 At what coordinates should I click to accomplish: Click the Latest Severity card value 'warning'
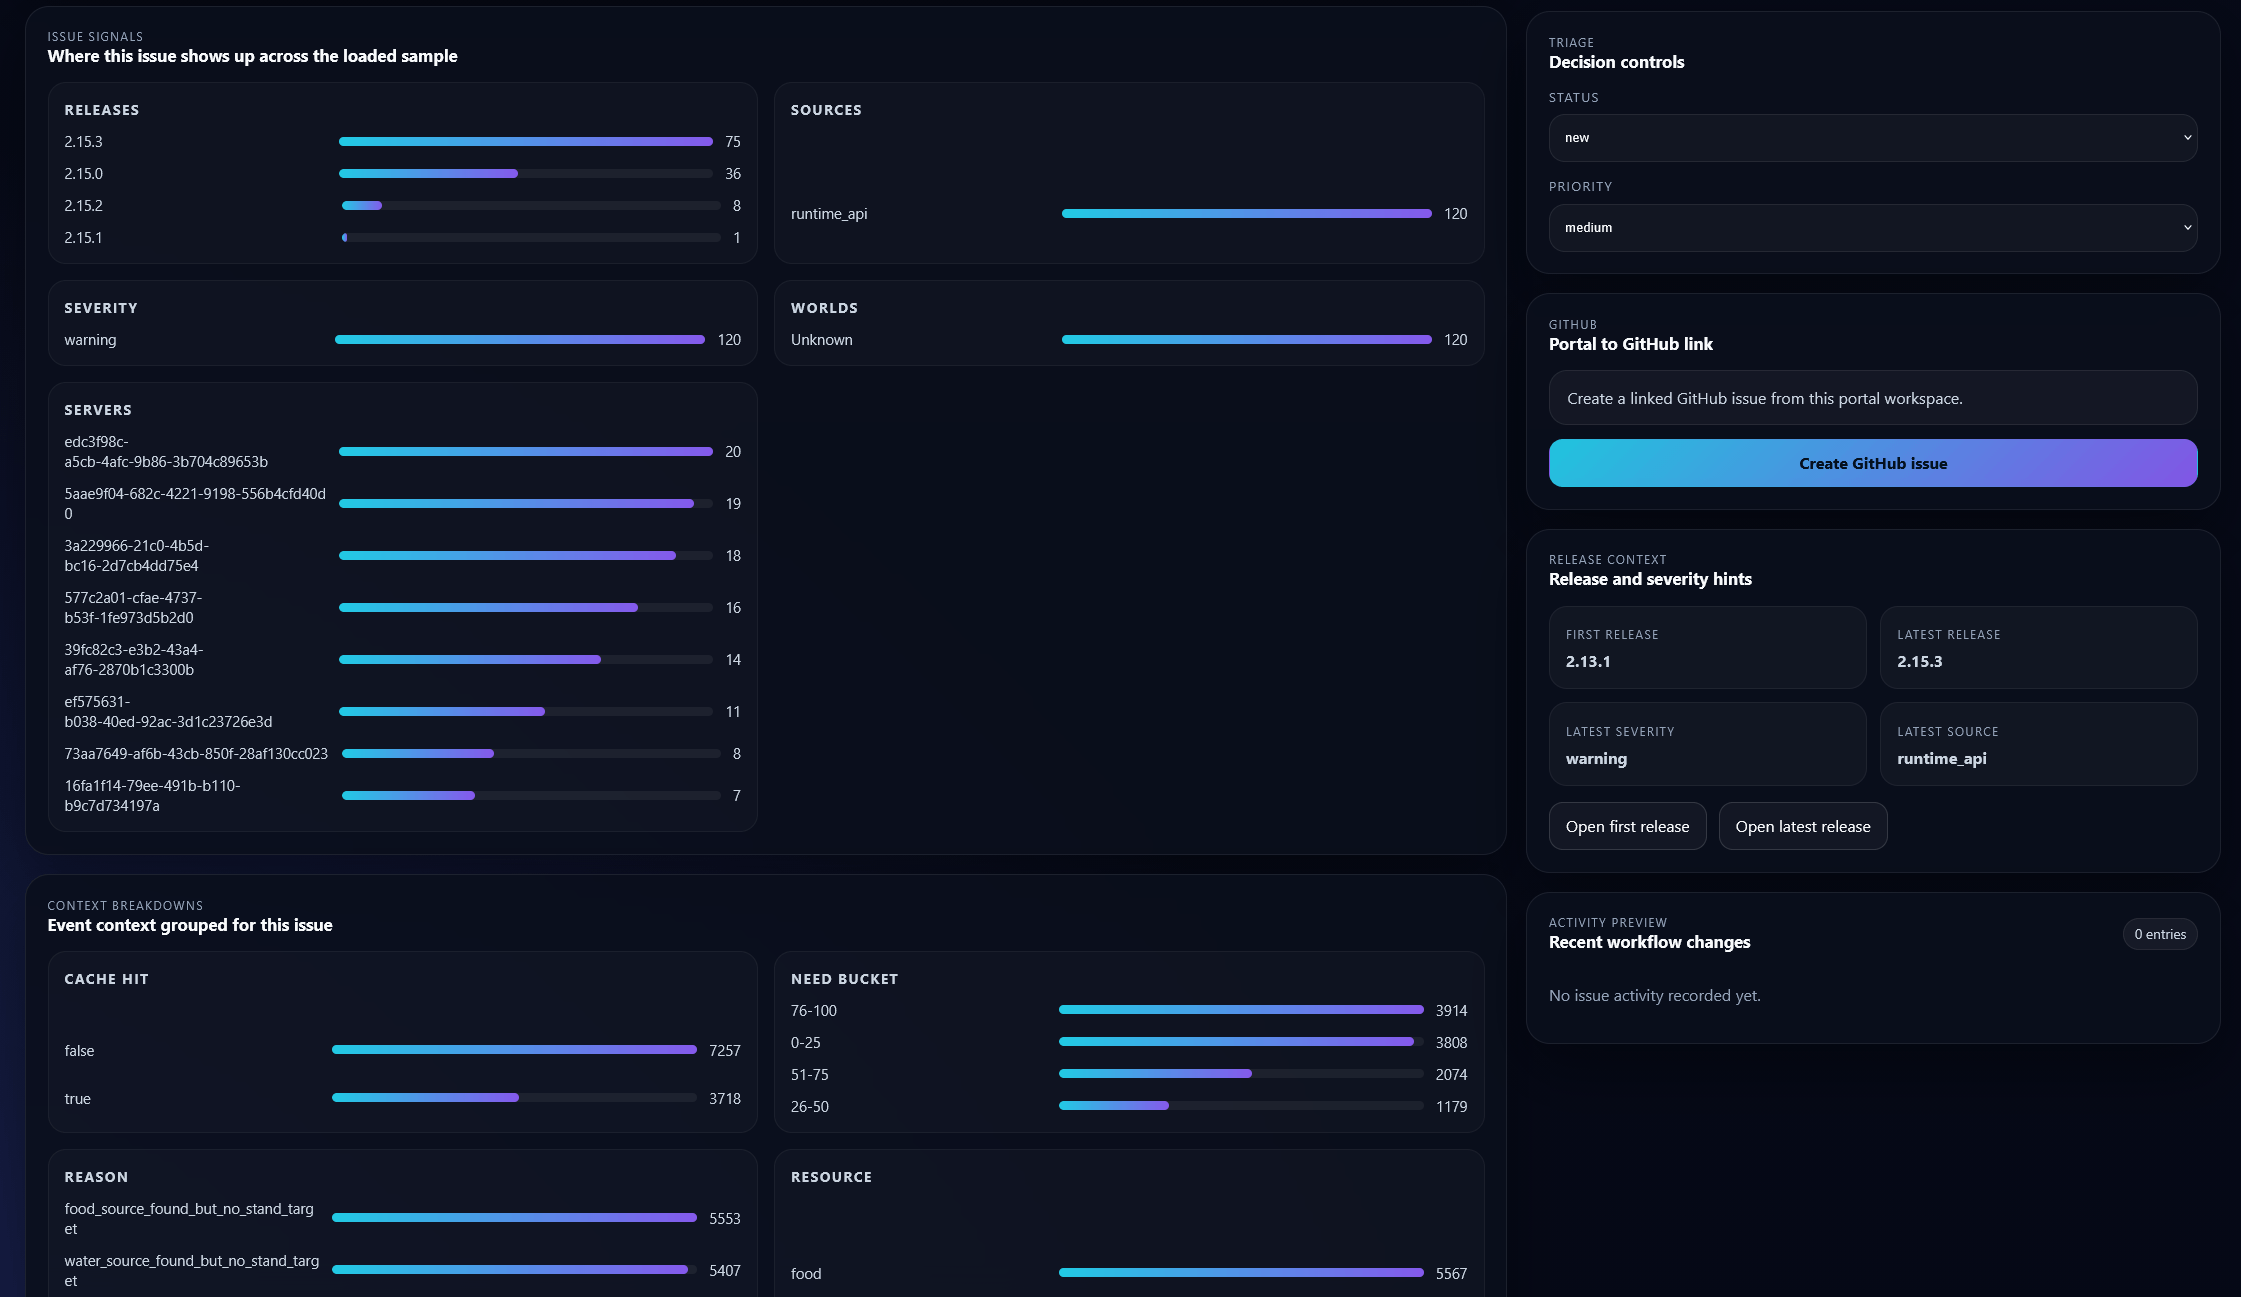click(x=1596, y=759)
